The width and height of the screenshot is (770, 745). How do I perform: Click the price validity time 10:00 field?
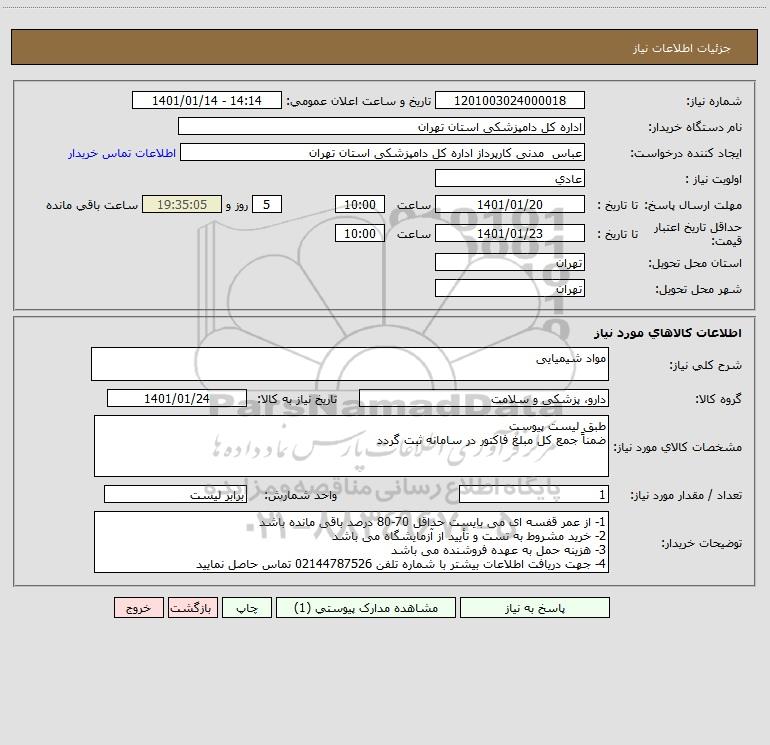(x=359, y=233)
